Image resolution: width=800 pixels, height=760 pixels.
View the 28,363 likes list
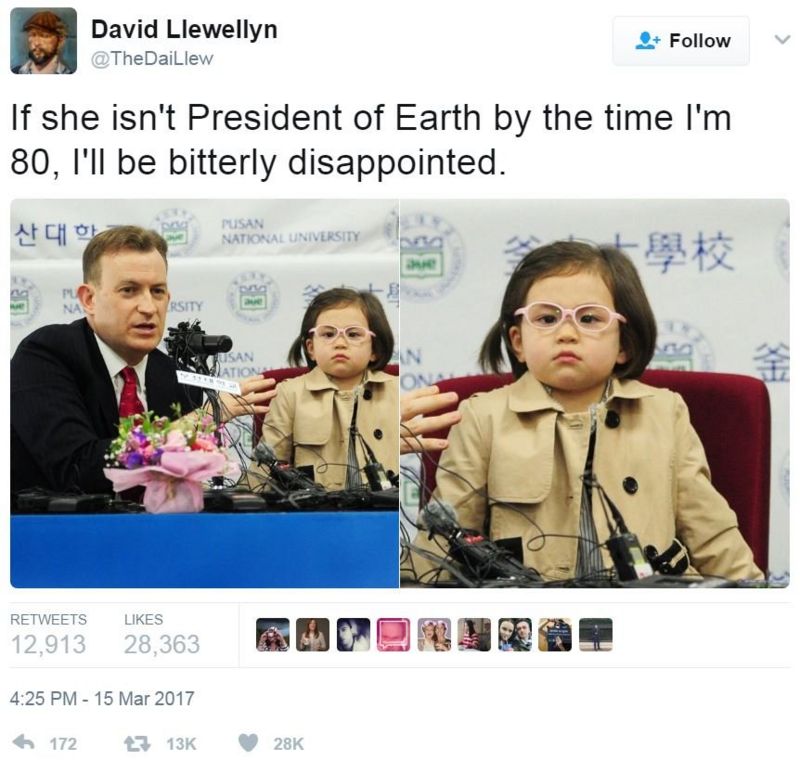(162, 635)
